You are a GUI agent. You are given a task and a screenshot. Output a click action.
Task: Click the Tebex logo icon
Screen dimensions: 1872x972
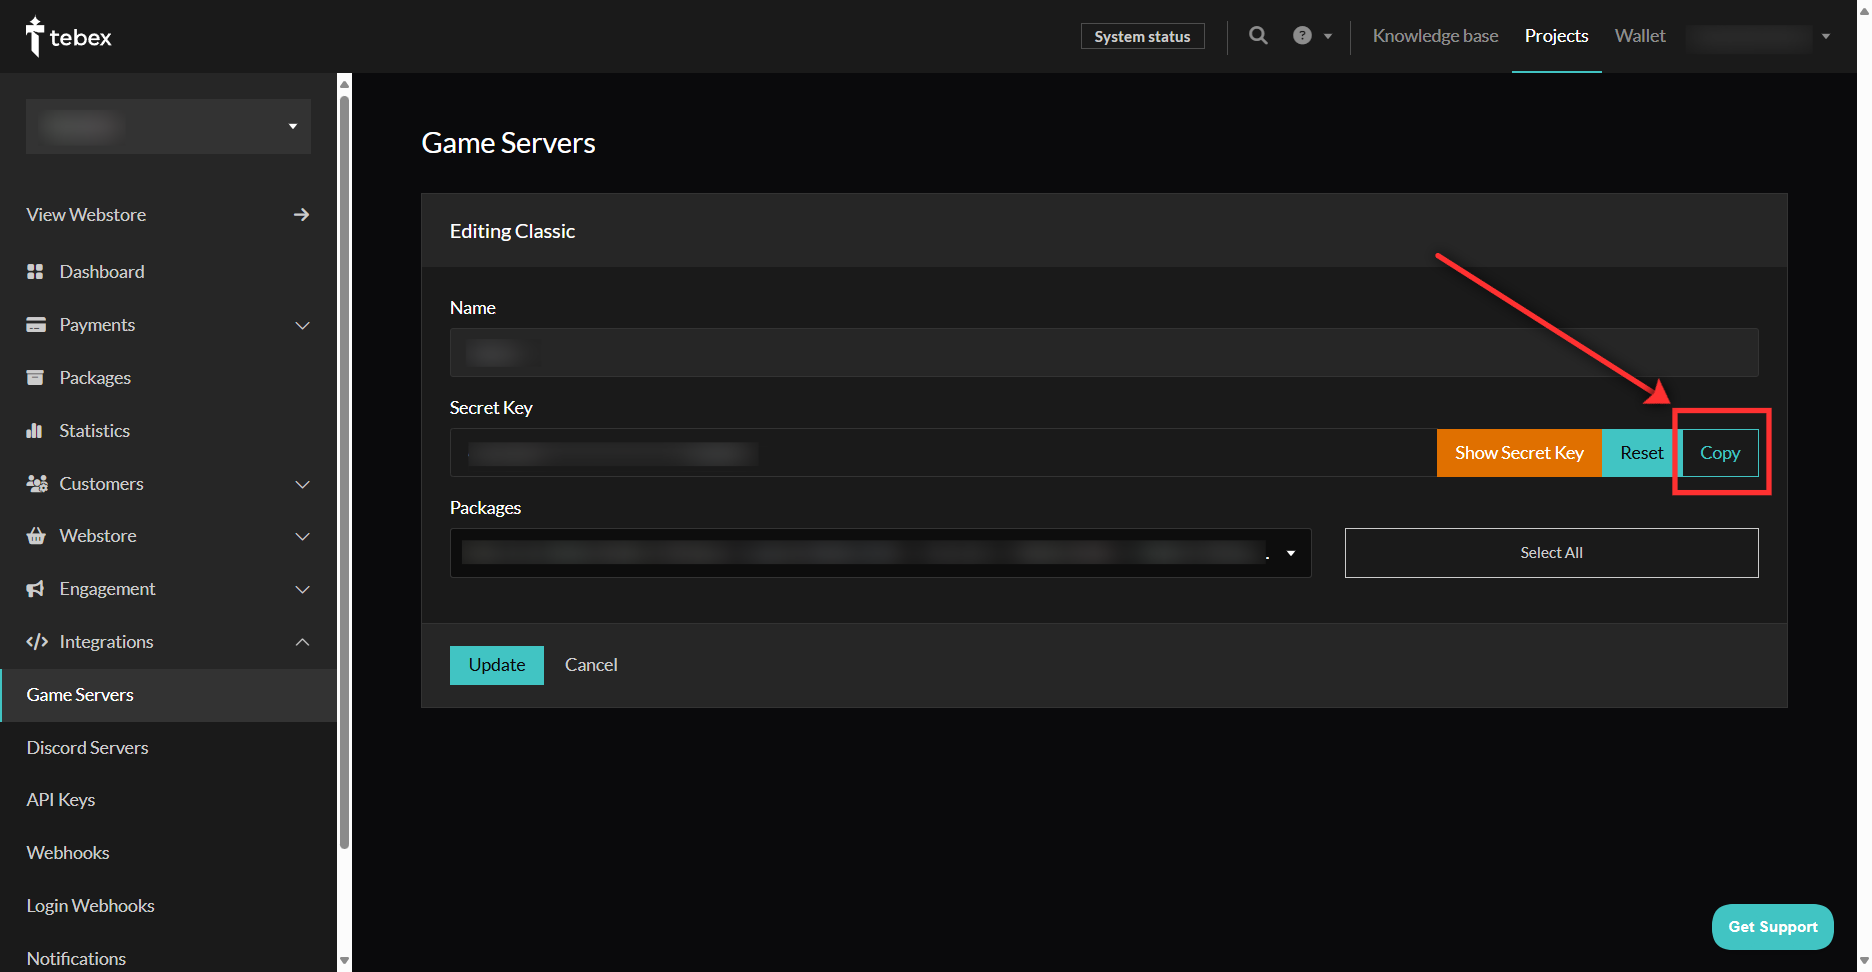[x=35, y=37]
